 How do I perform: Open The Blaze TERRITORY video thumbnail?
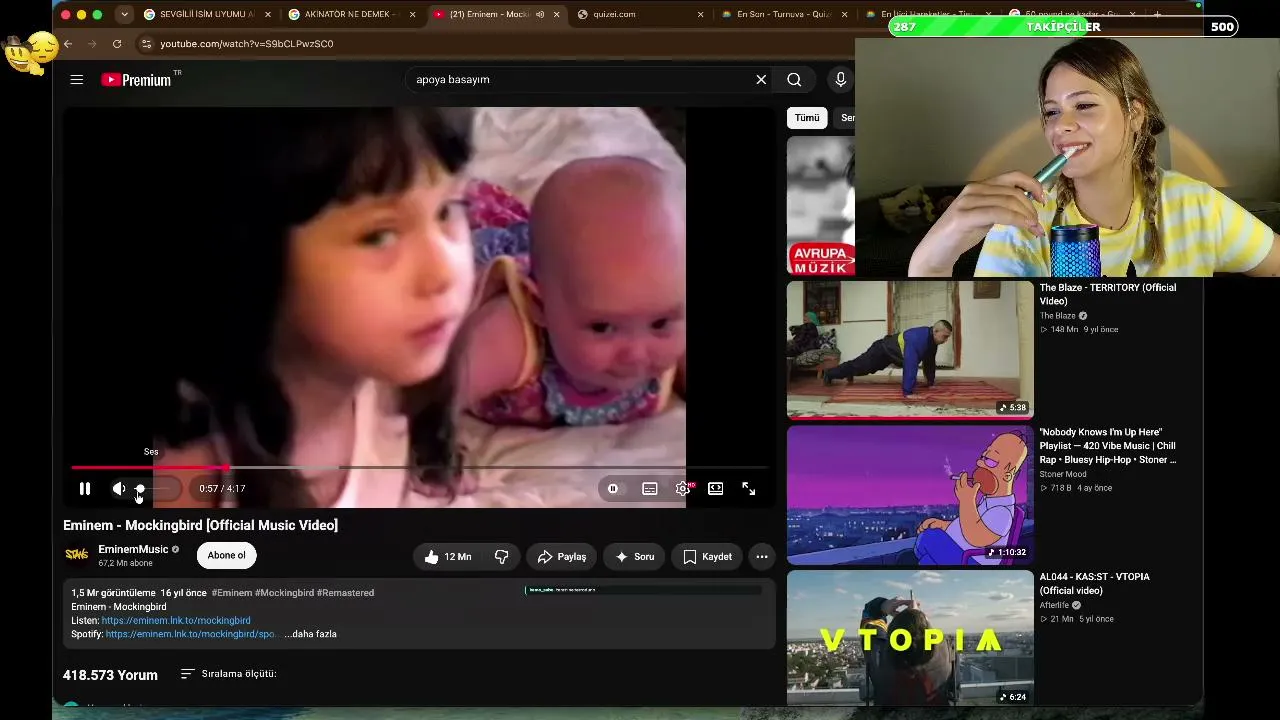pos(910,349)
